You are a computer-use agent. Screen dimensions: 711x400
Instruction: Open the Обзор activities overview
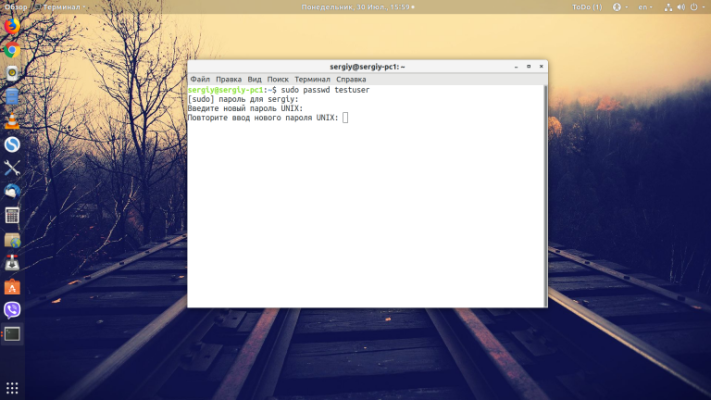[16, 7]
